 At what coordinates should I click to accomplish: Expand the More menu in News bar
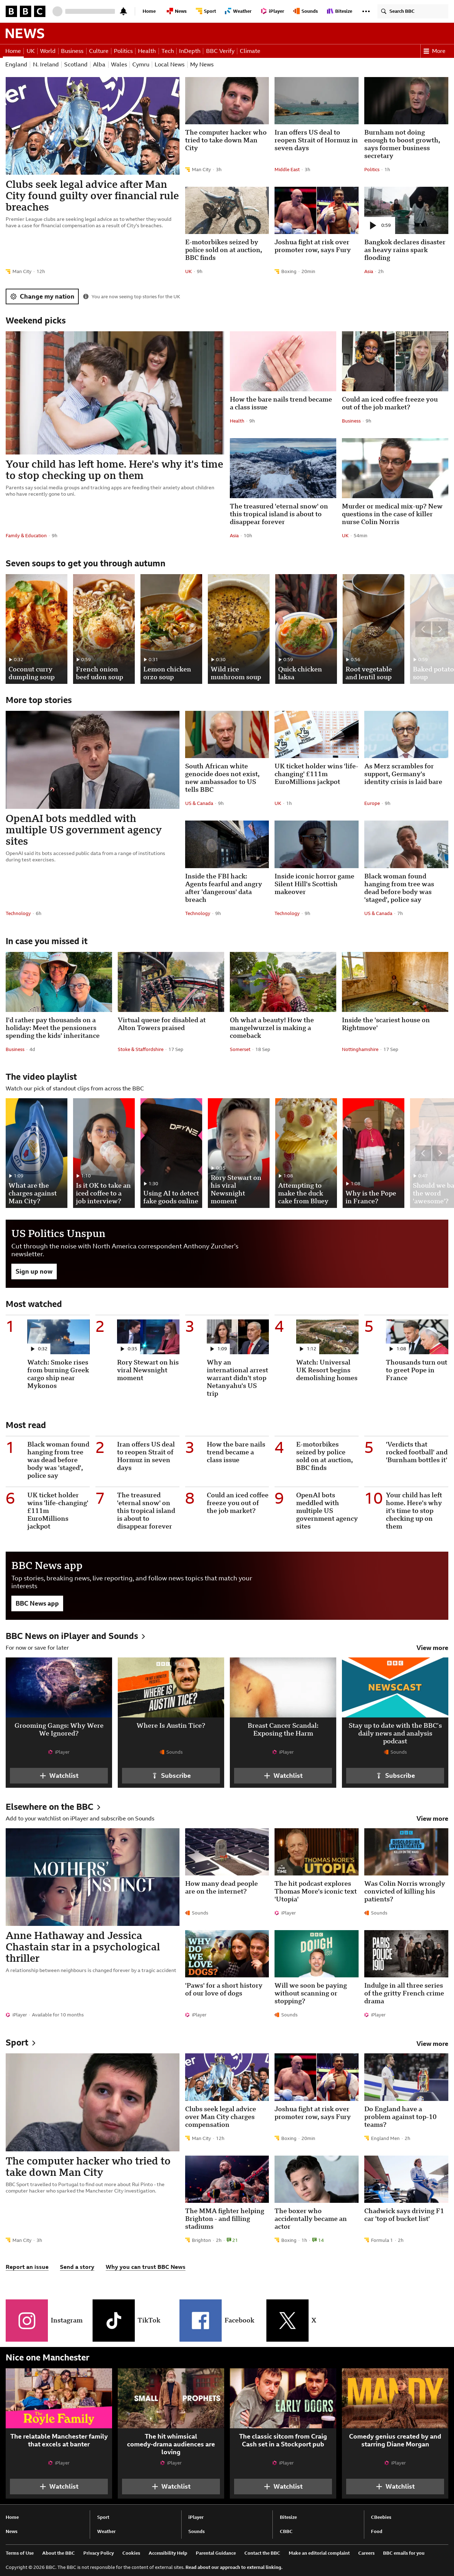pos(435,51)
